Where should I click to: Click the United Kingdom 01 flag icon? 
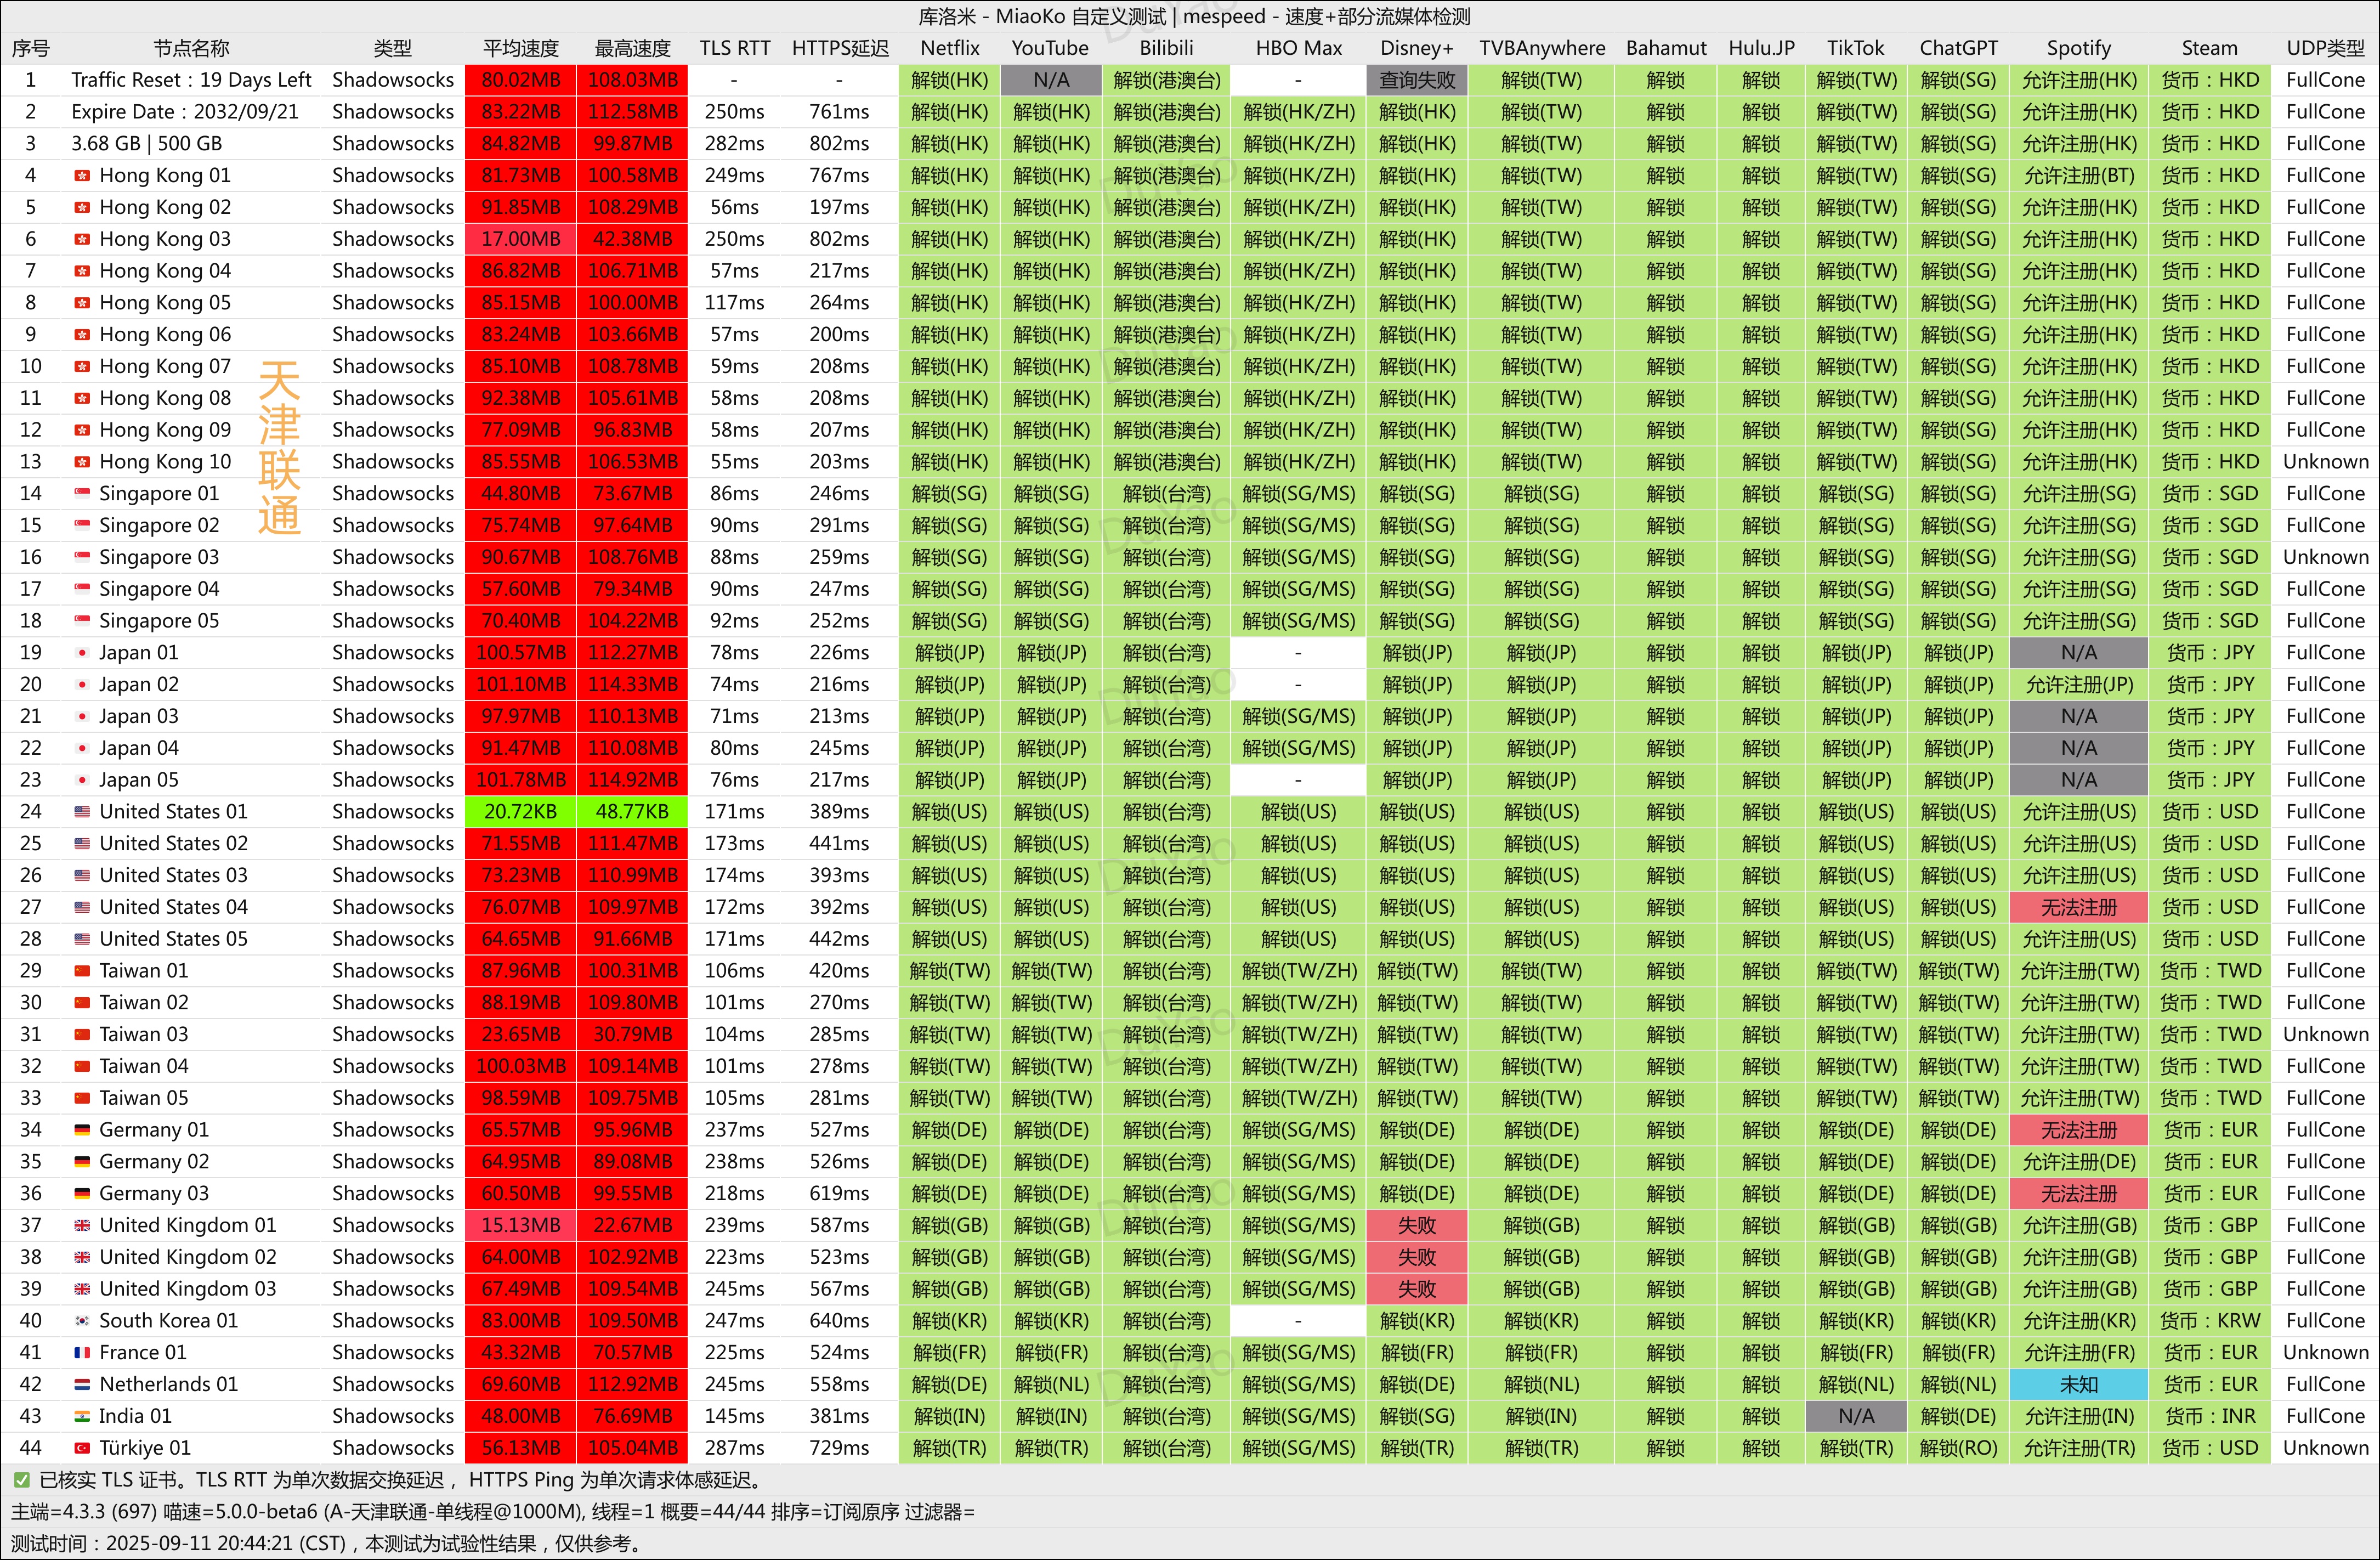point(82,1226)
